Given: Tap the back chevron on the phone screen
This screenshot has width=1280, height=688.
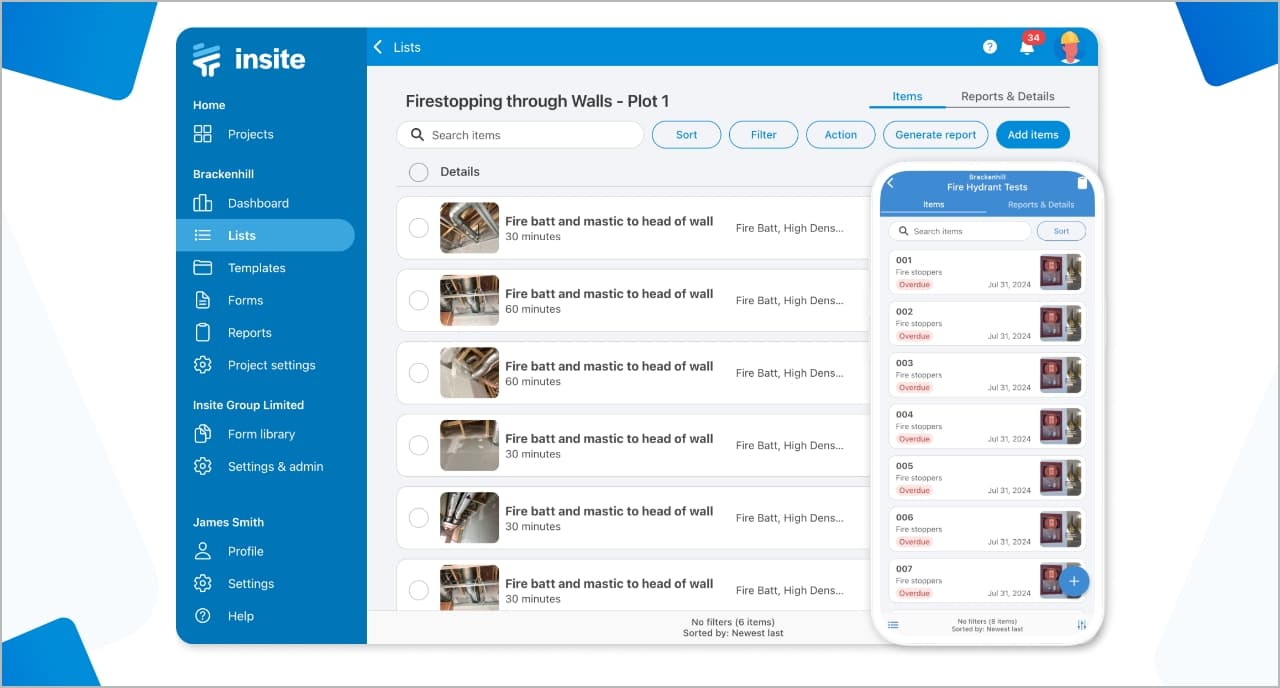Looking at the screenshot, I should coord(890,183).
